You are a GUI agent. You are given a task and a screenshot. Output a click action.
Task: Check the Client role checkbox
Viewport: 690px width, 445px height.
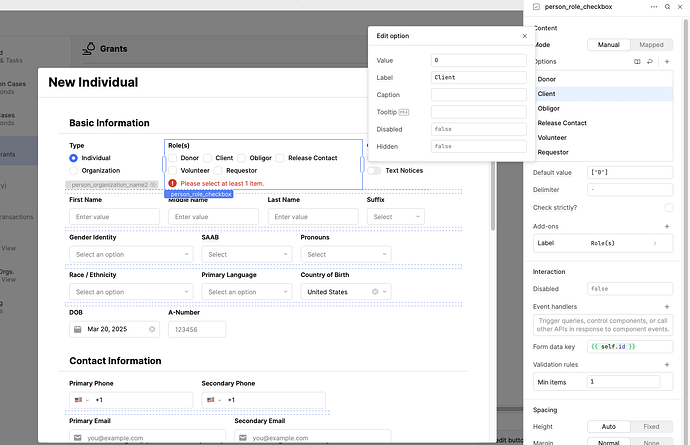tap(207, 158)
